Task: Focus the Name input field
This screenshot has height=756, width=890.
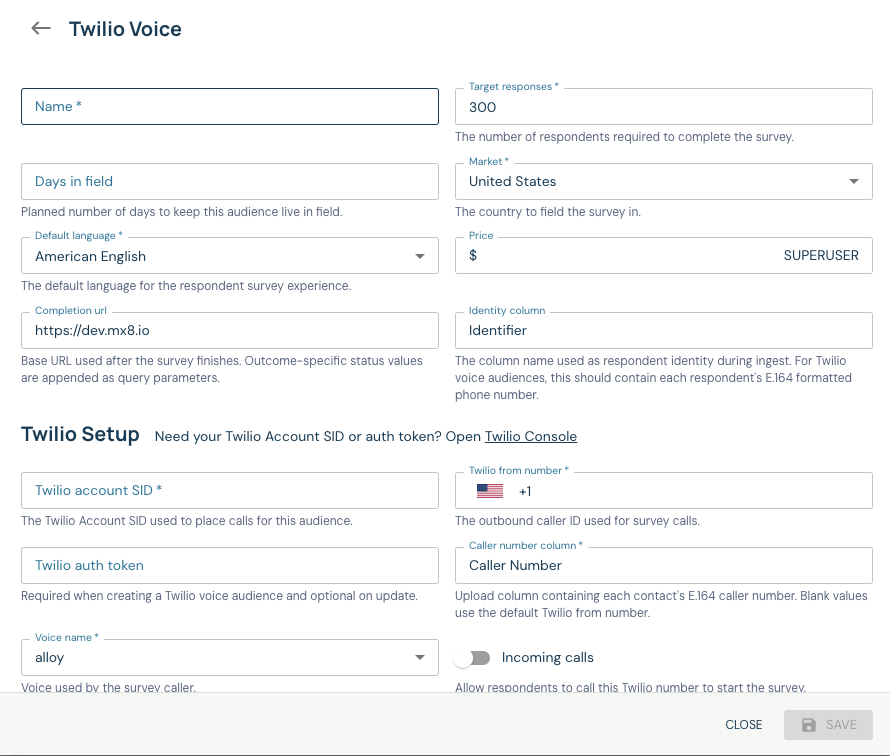Action: click(230, 107)
